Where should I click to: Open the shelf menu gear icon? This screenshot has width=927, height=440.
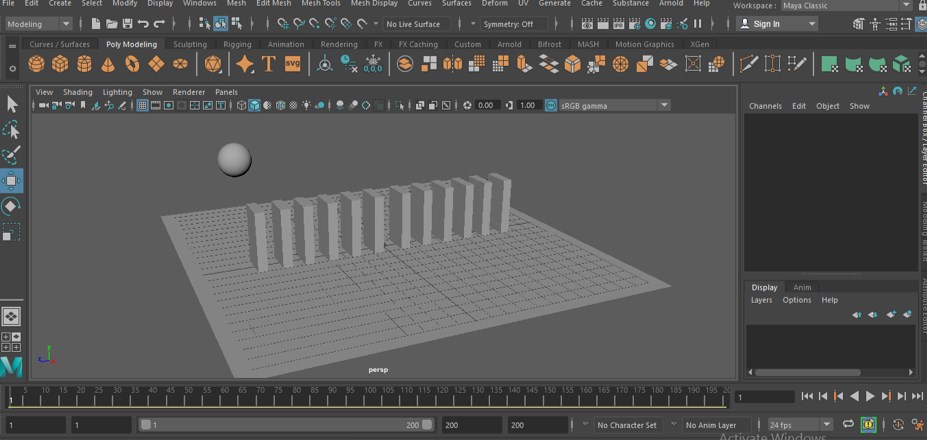[x=12, y=69]
